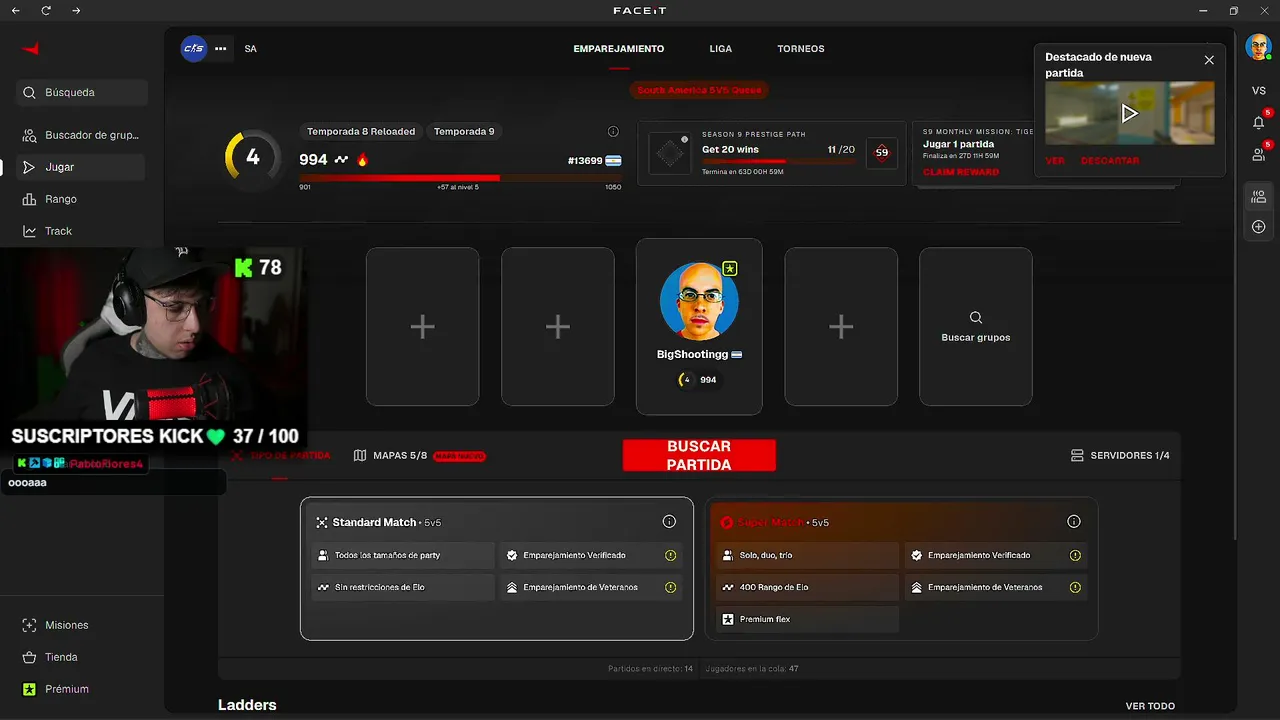Focus the Búsqueda search field

click(x=81, y=92)
